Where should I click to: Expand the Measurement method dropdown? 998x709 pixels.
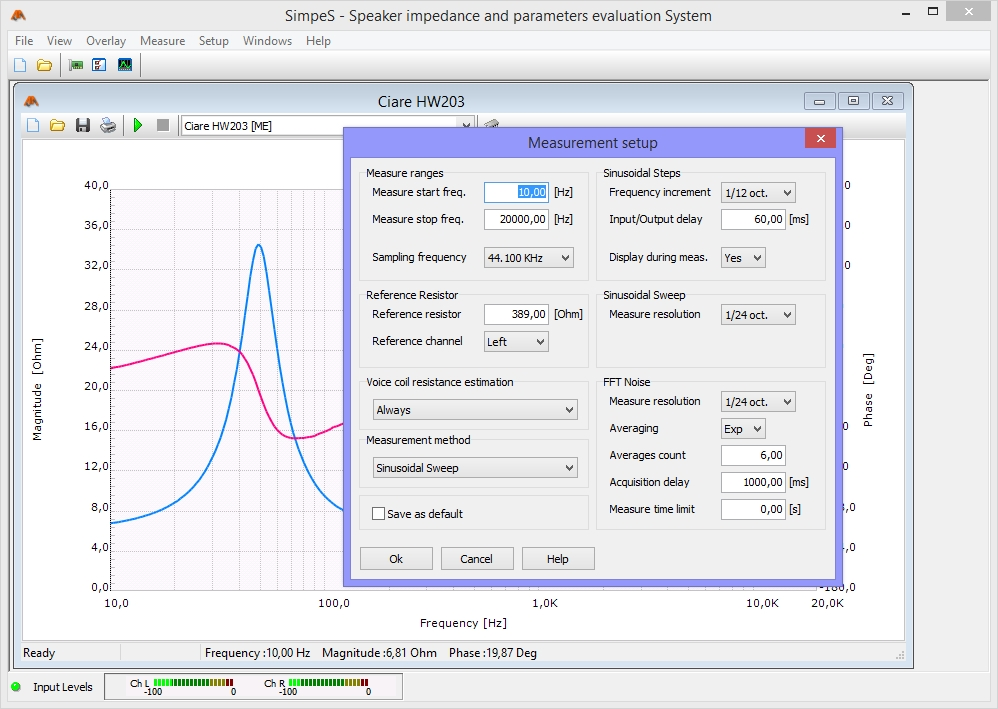(x=475, y=468)
